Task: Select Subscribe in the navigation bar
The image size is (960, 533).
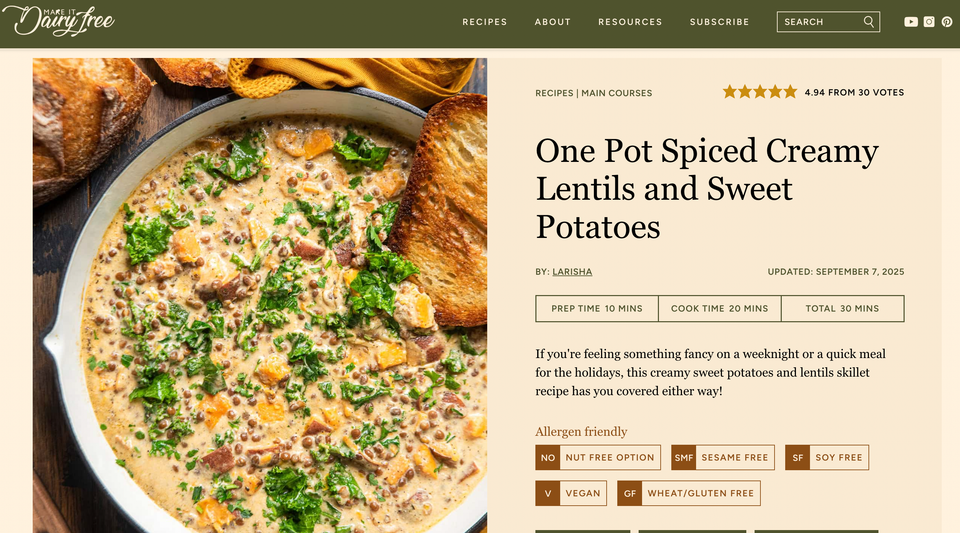Action: (x=719, y=22)
